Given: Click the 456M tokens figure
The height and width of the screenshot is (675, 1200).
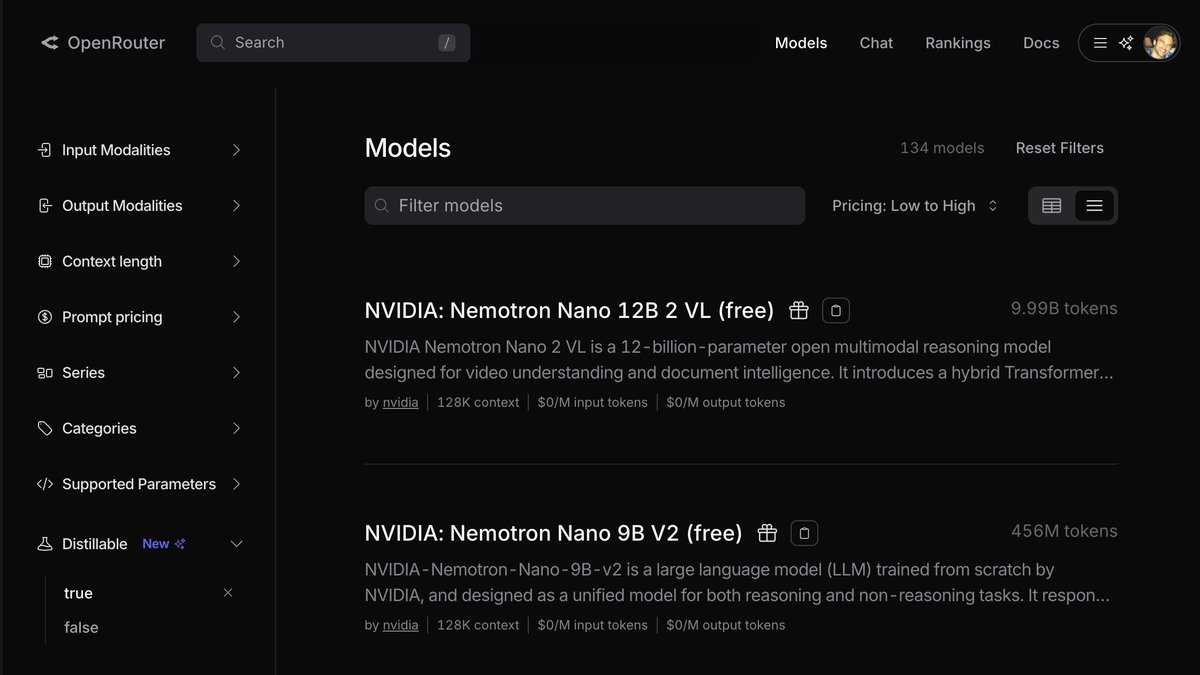Looking at the screenshot, I should [1064, 531].
